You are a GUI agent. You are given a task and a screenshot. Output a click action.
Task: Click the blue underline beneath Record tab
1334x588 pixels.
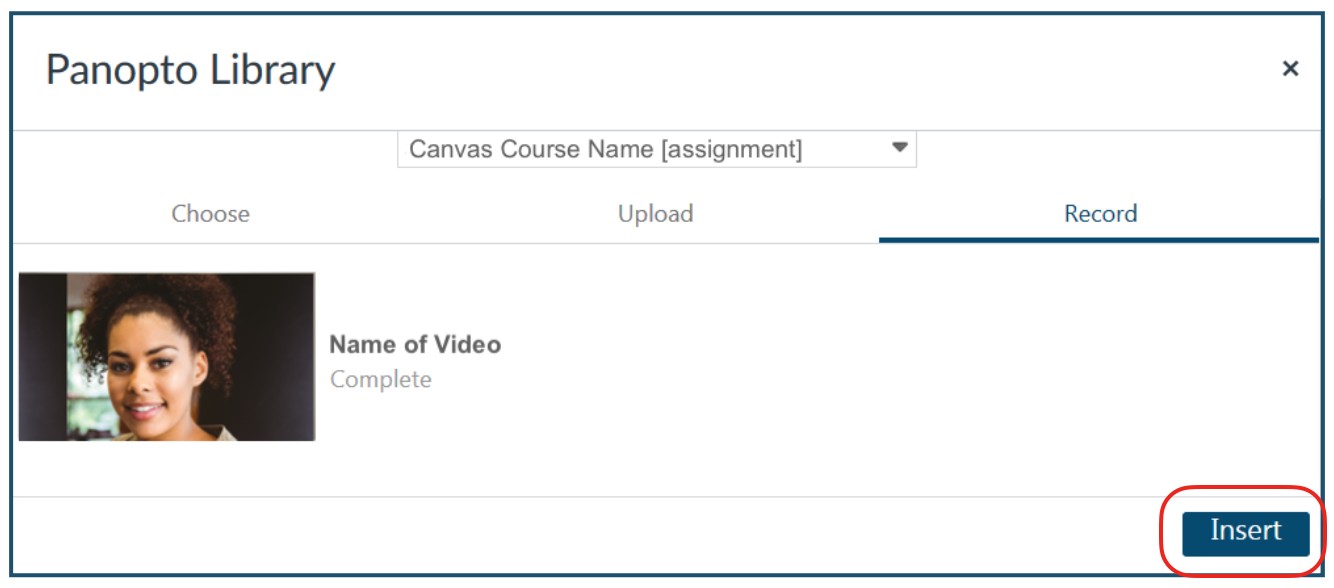click(1099, 240)
